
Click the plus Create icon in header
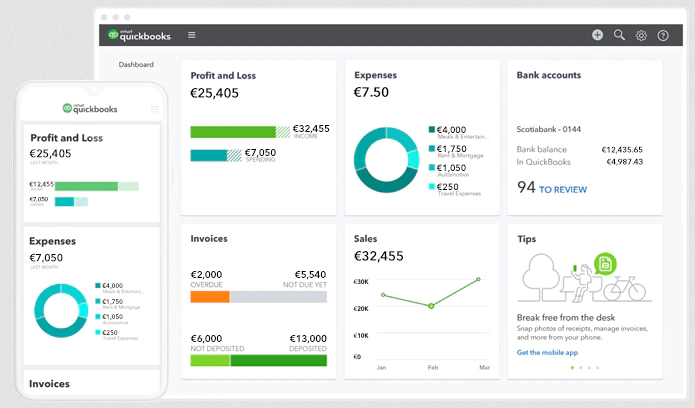point(597,35)
